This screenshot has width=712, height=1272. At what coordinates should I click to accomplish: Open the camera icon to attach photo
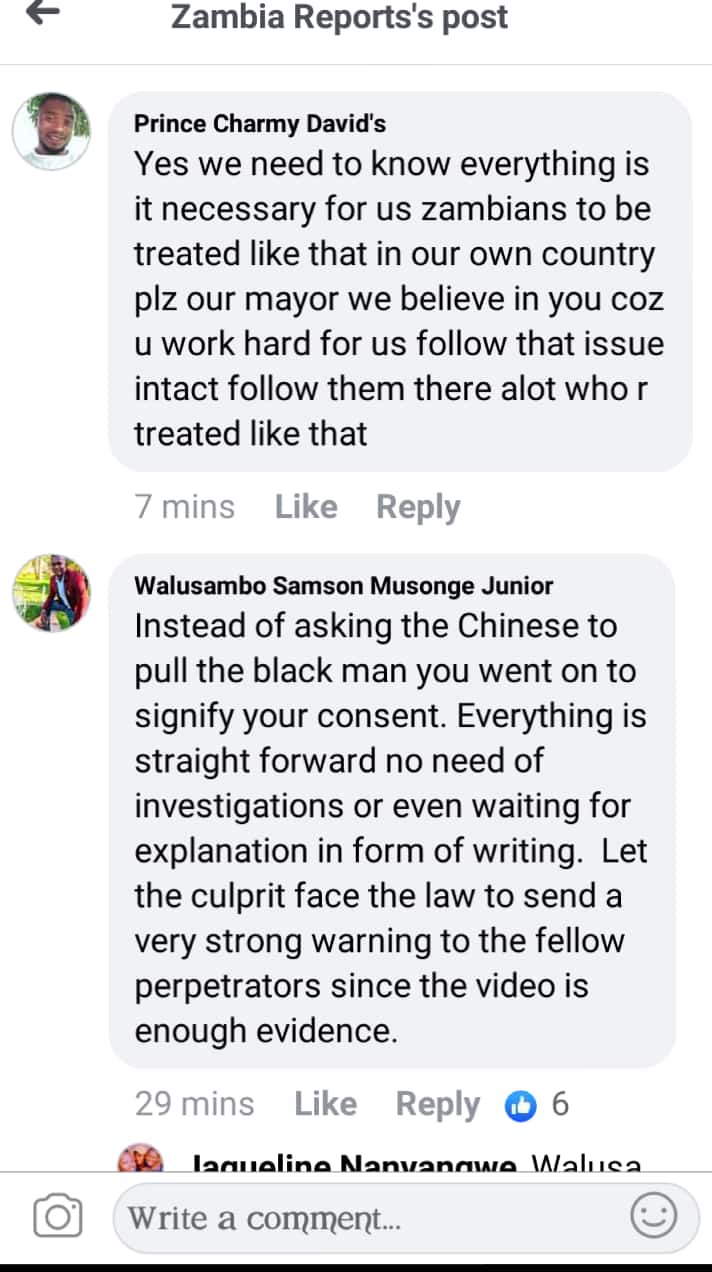point(57,1217)
